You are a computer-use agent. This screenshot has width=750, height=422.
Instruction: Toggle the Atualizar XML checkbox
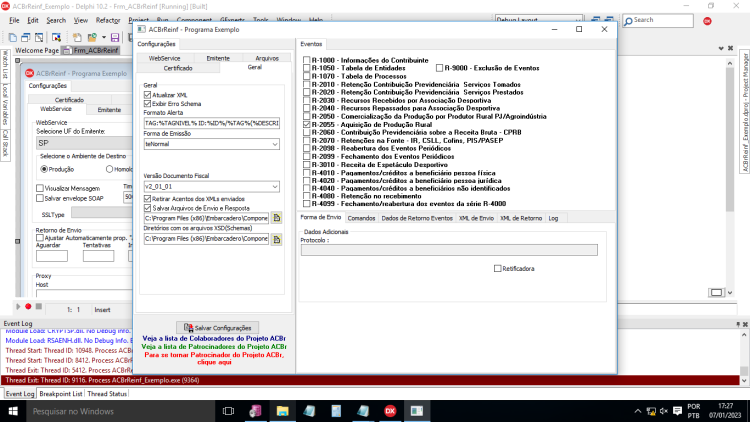tap(147, 95)
